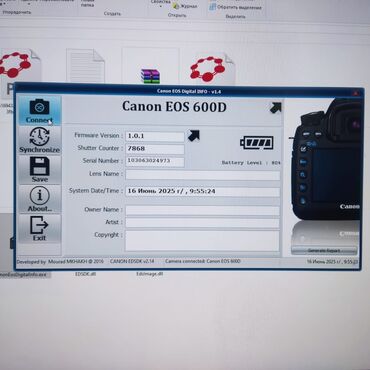Select the blank document file icon in Explorer

click(x=85, y=66)
